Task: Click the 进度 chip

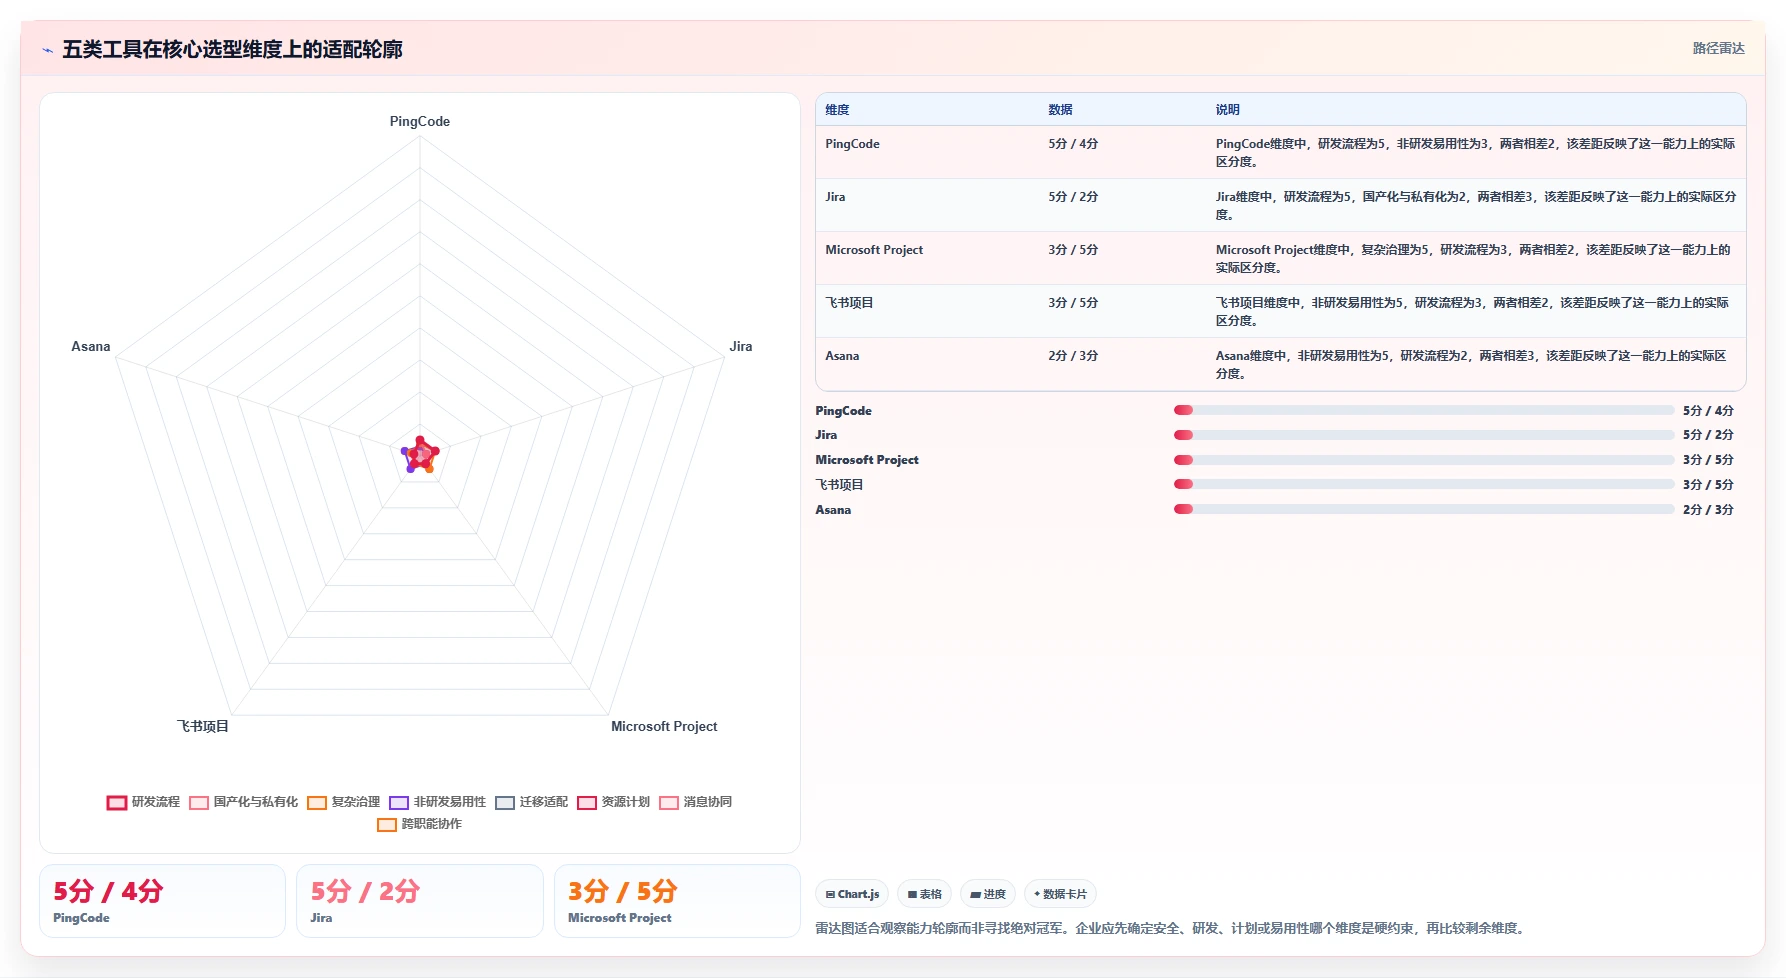Action: coord(988,894)
